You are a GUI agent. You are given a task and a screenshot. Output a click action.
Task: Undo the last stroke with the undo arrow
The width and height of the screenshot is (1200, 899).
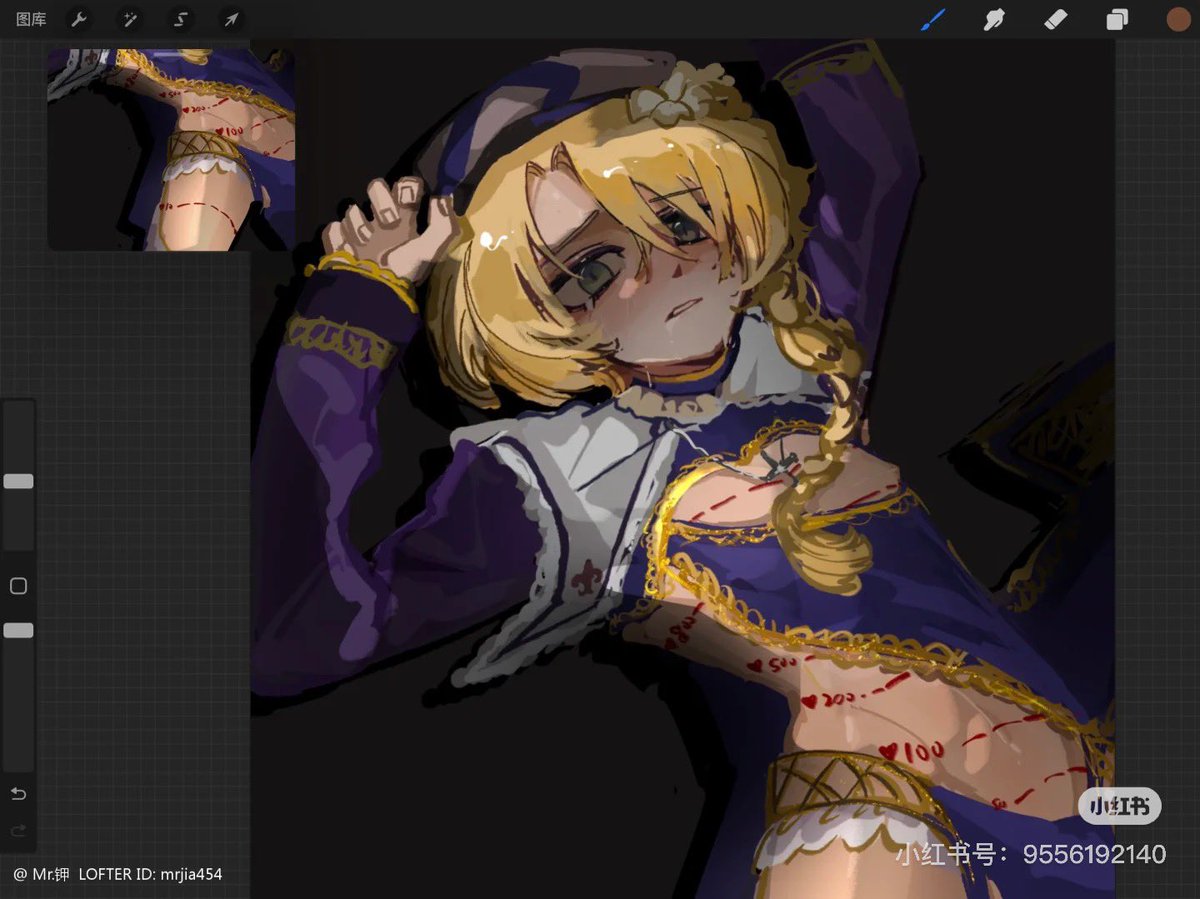(18, 794)
